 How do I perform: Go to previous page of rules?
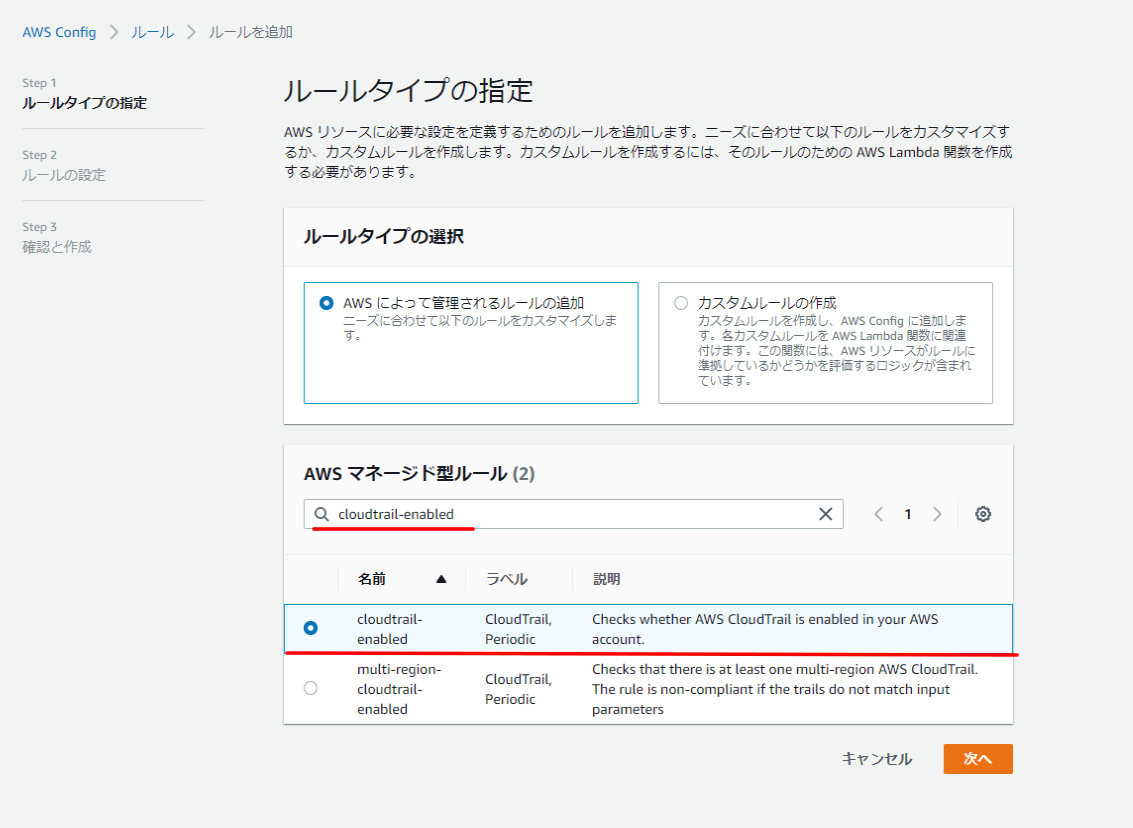click(879, 514)
